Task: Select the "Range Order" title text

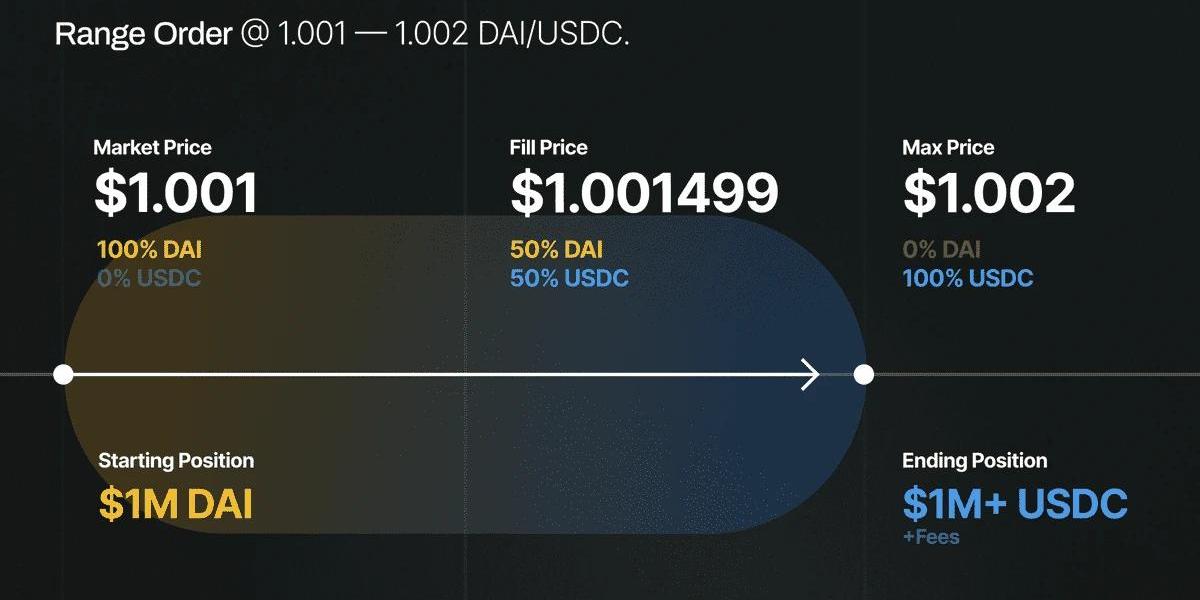Action: tap(142, 34)
